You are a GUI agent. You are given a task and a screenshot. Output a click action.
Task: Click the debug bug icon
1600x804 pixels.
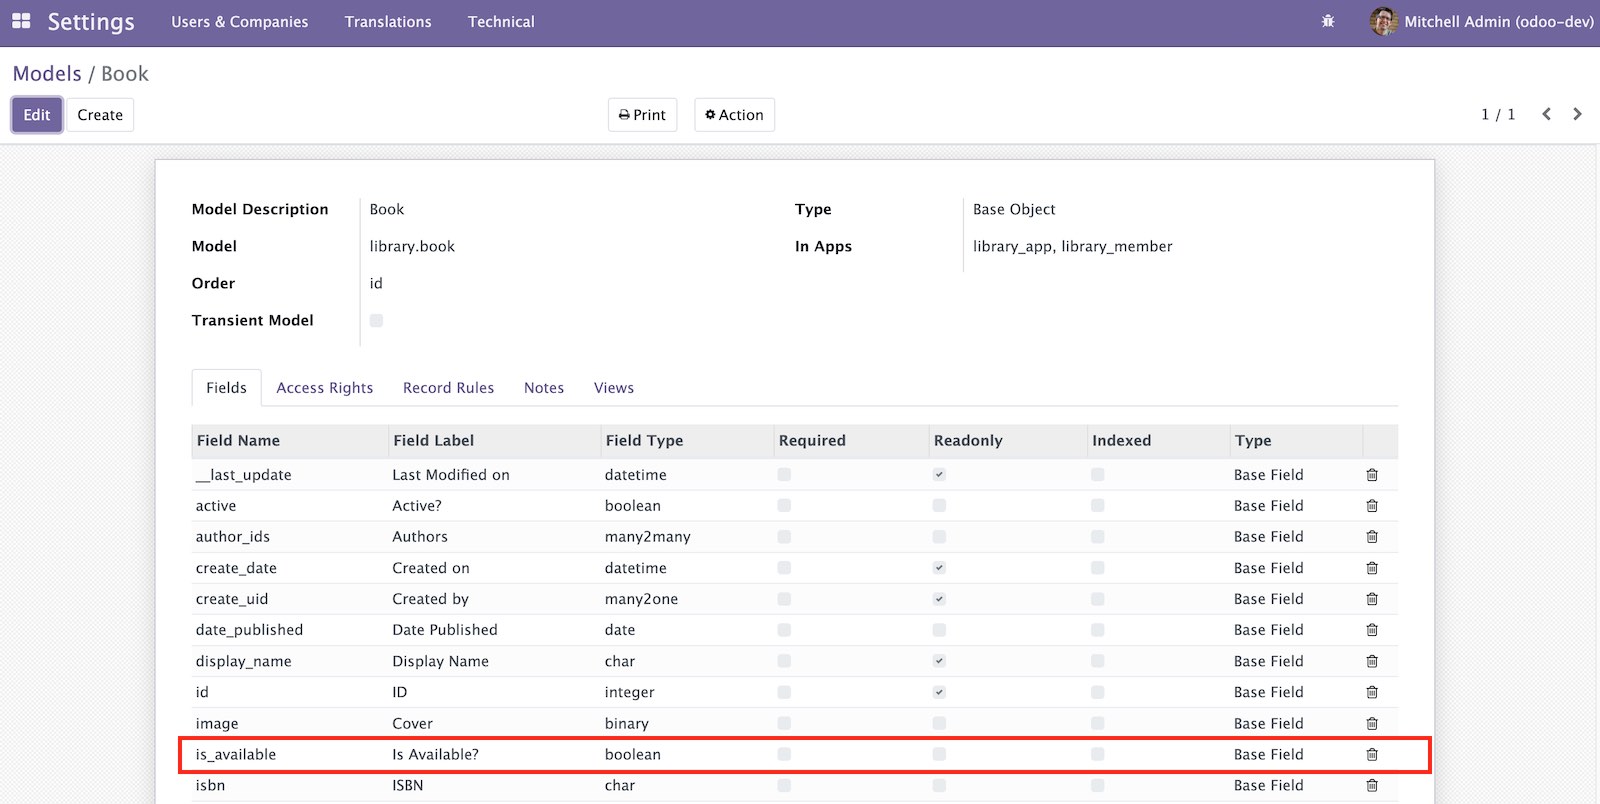[1328, 21]
